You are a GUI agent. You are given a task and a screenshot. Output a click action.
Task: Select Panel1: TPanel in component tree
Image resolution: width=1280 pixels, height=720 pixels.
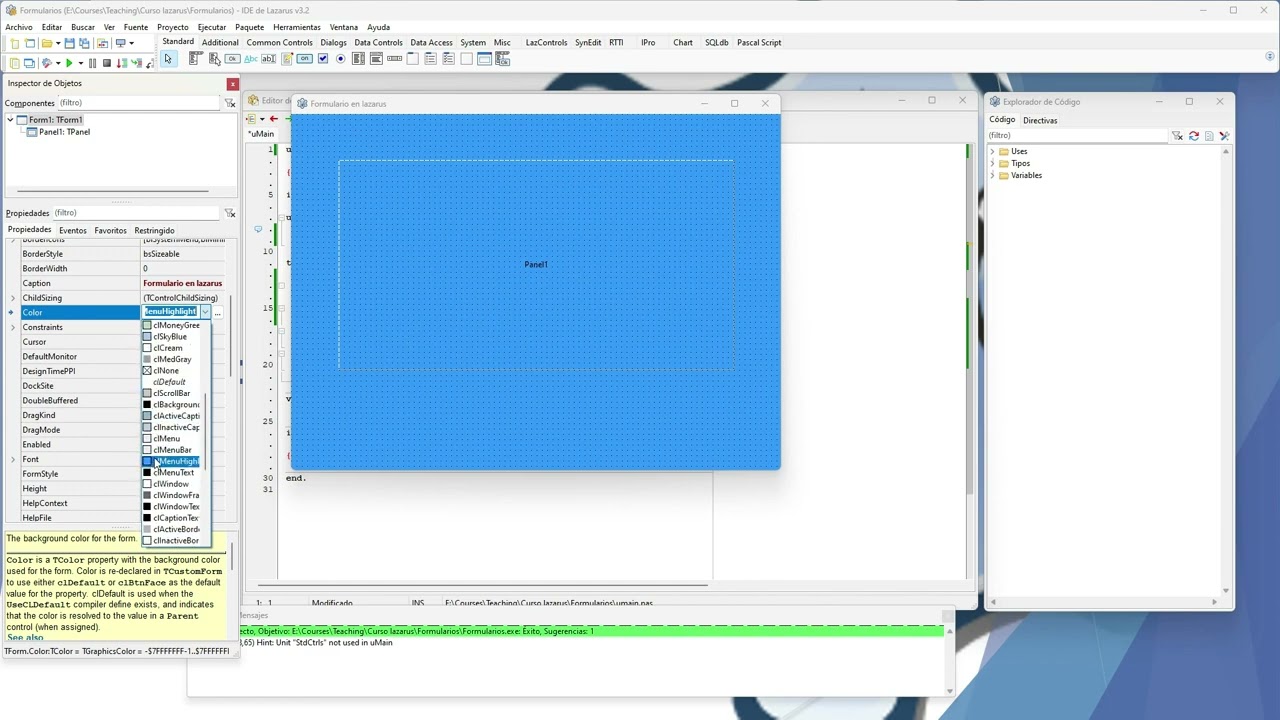(x=64, y=132)
